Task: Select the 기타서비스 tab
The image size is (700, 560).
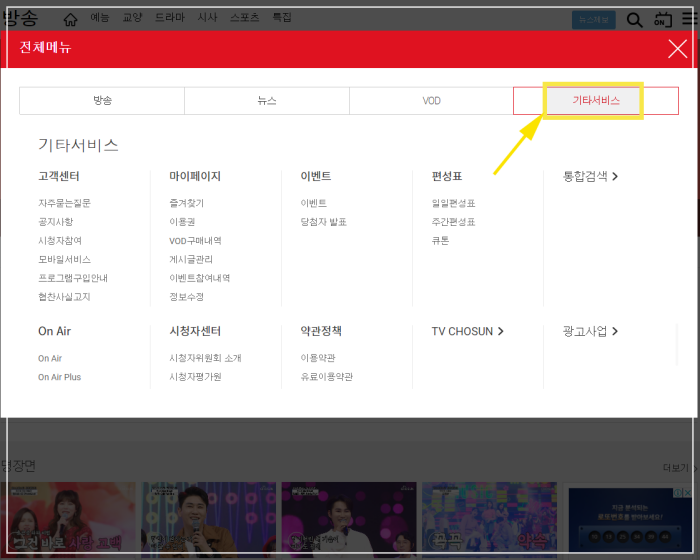Action: click(596, 100)
